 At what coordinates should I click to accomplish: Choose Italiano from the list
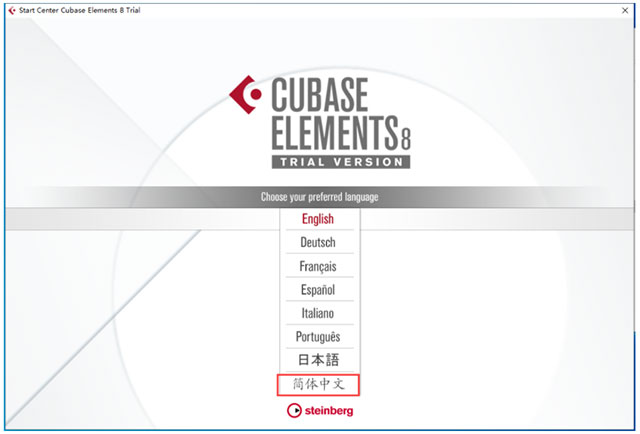point(318,313)
